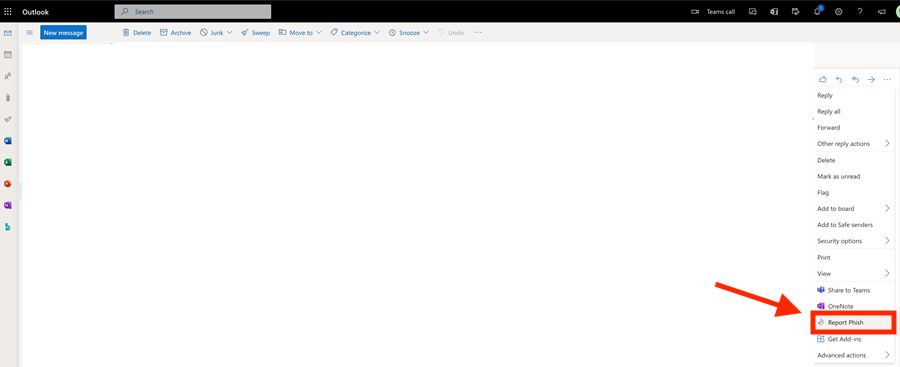Open Calendar in the left rail
This screenshot has width=900, height=367.
(x=8, y=55)
